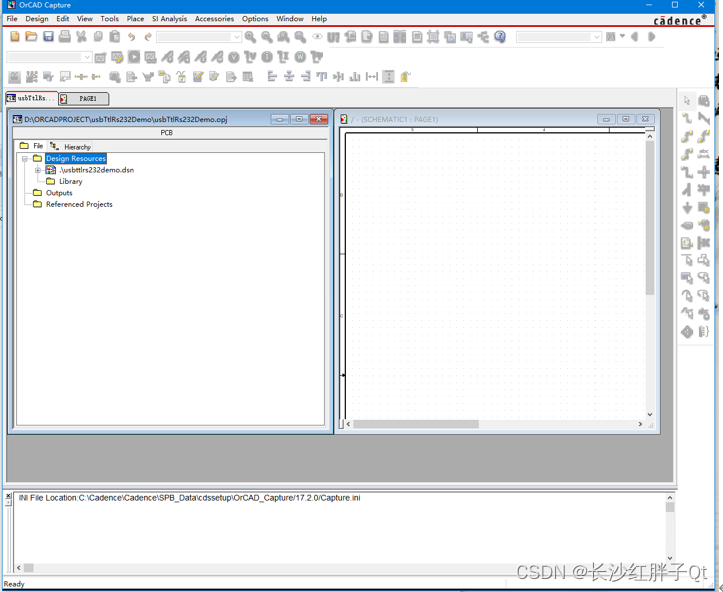The height and width of the screenshot is (592, 723).
Task: Click the align left edges icon
Action: pyautogui.click(x=272, y=77)
